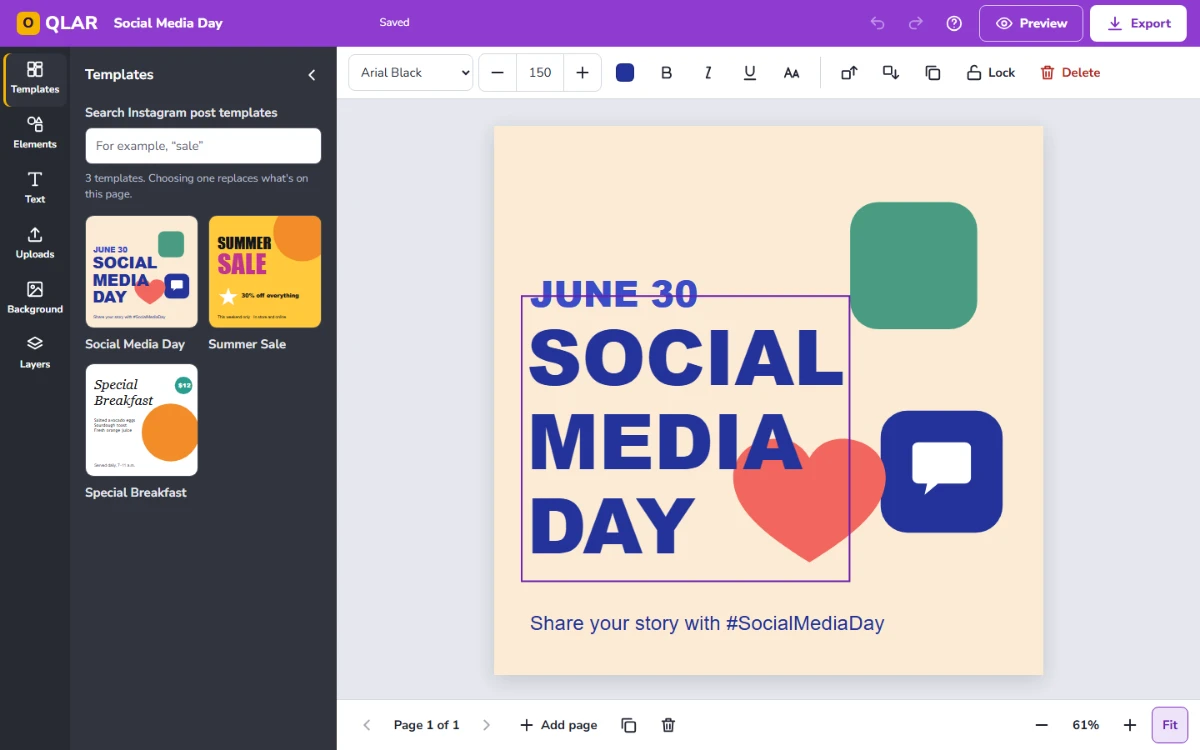
Task: Click the Add page button
Action: [559, 725]
